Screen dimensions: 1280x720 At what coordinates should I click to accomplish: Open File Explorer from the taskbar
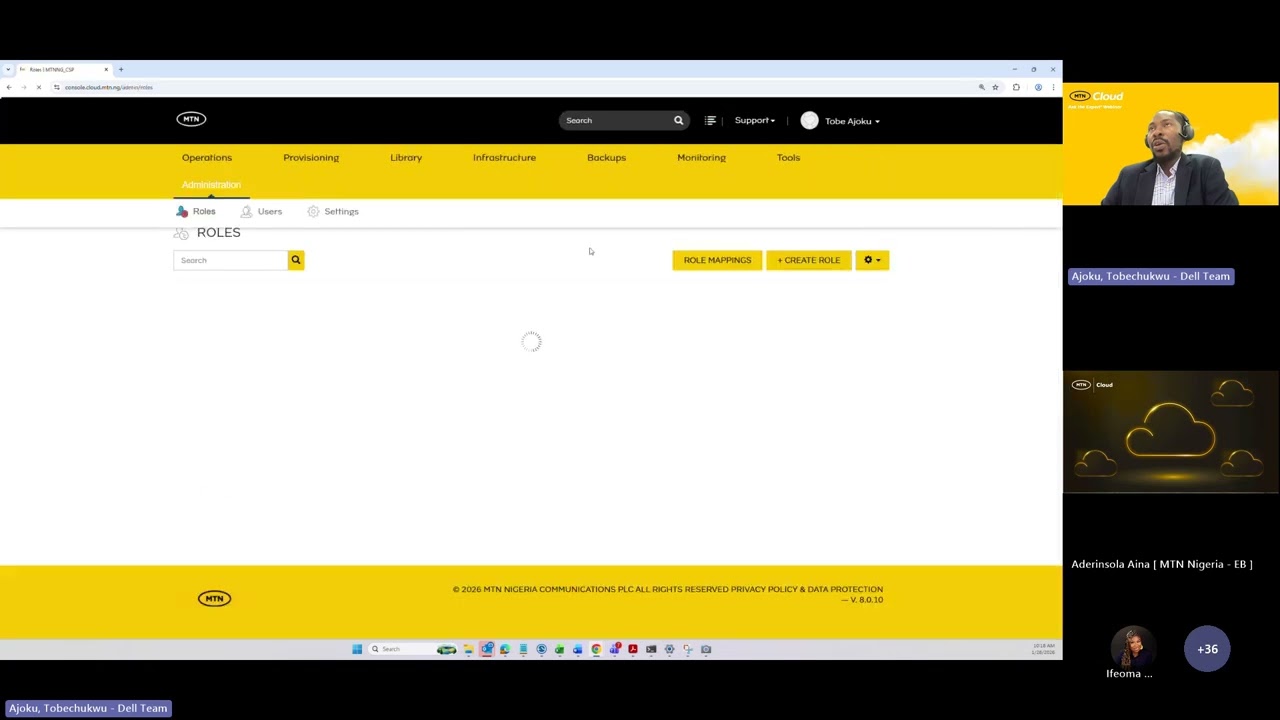468,649
